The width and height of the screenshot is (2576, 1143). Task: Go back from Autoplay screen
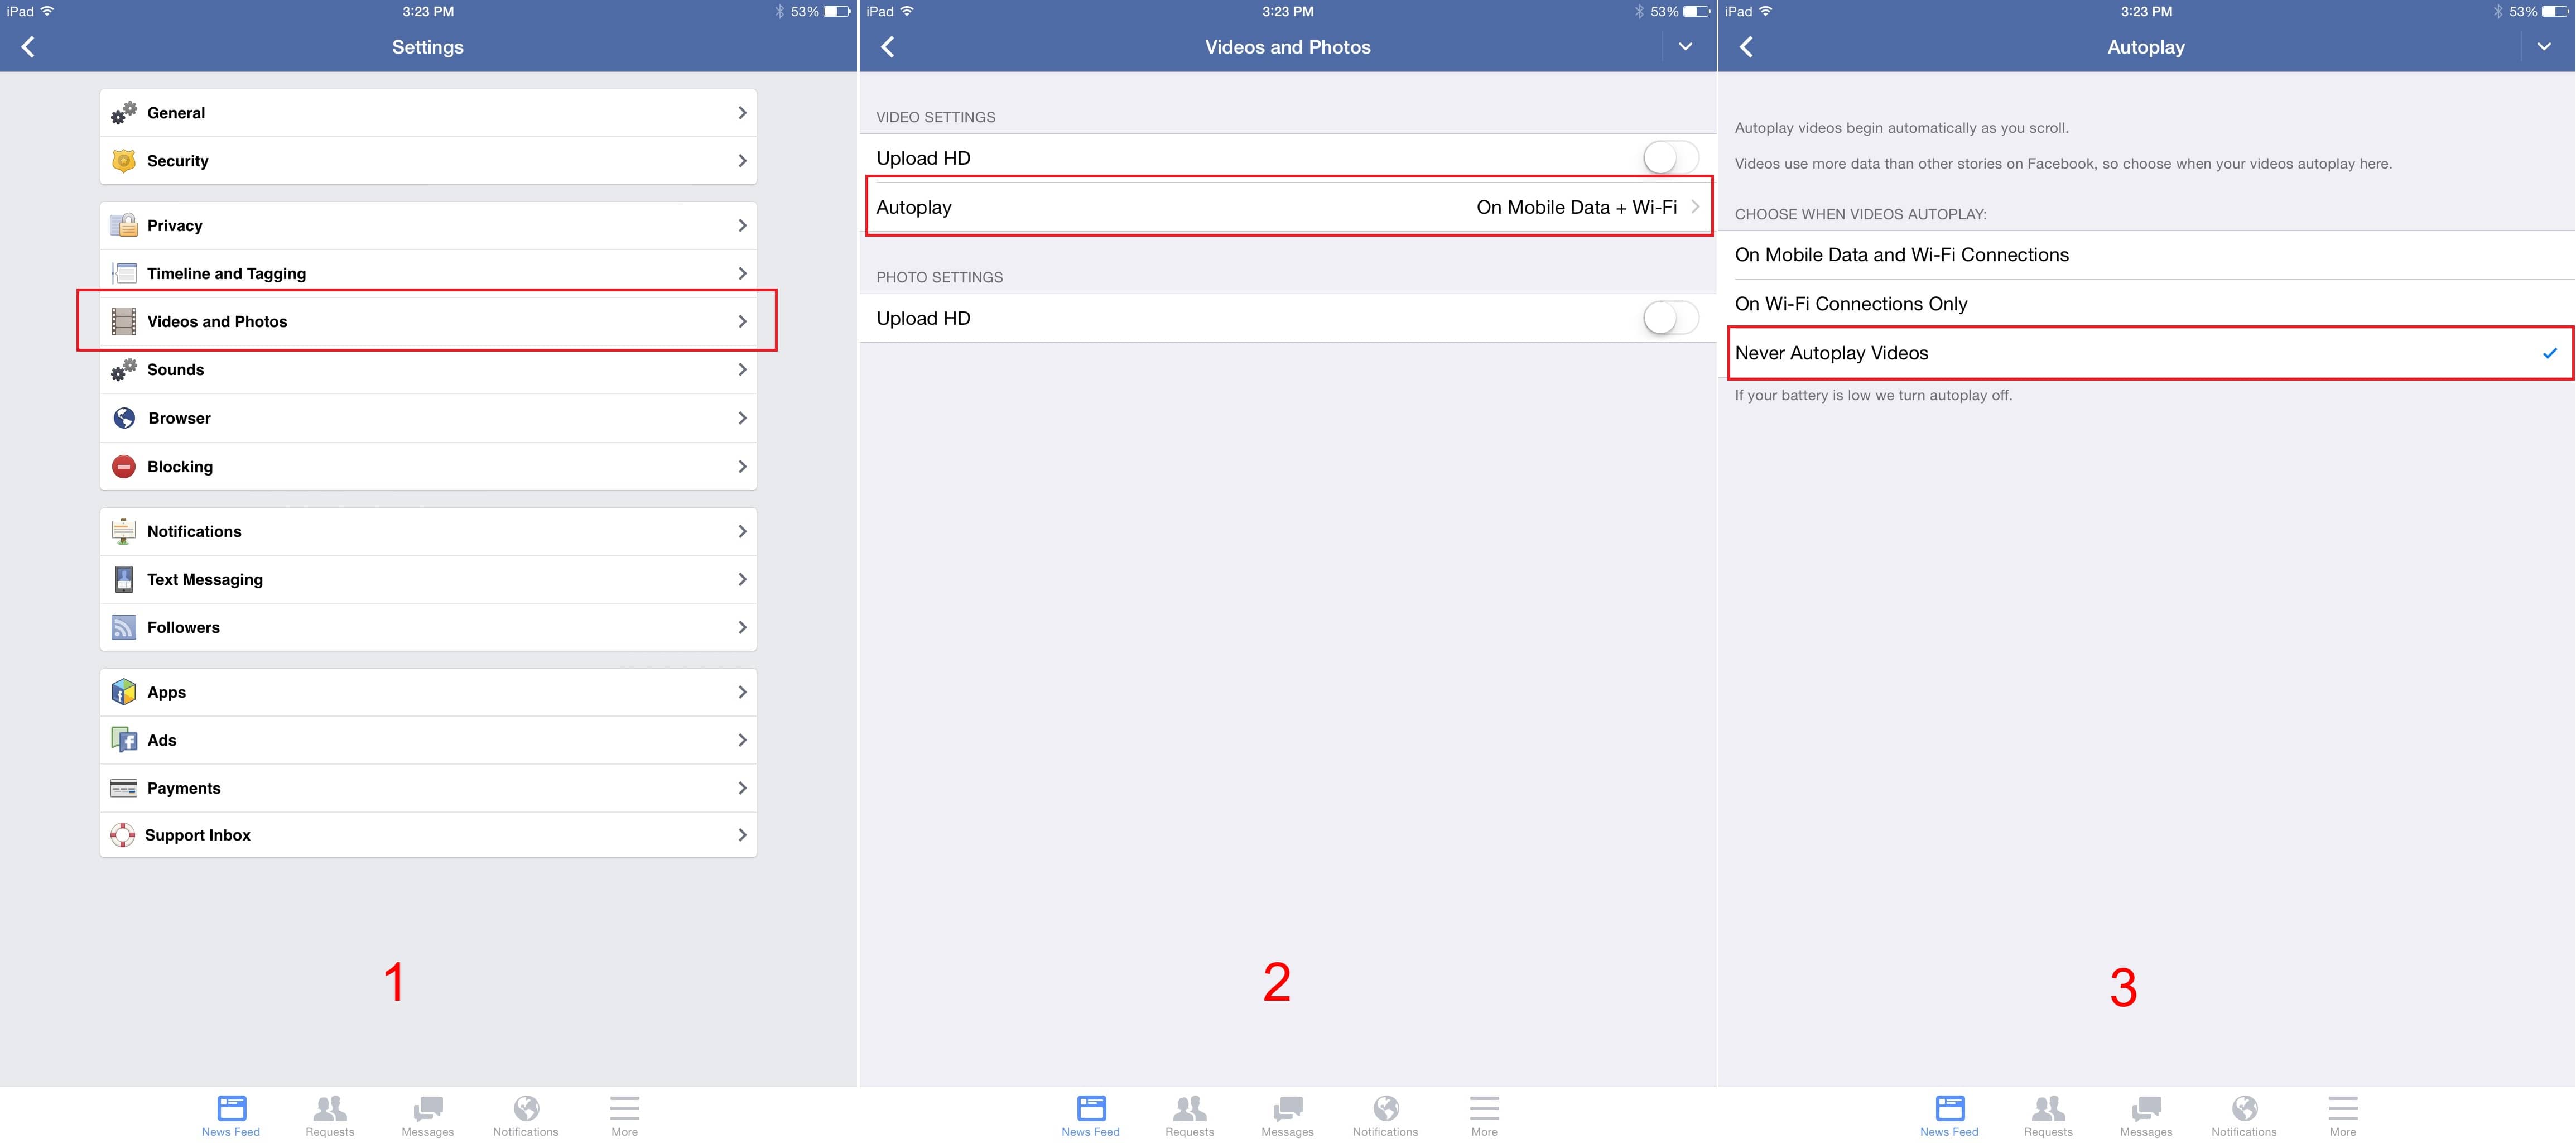click(x=1746, y=47)
